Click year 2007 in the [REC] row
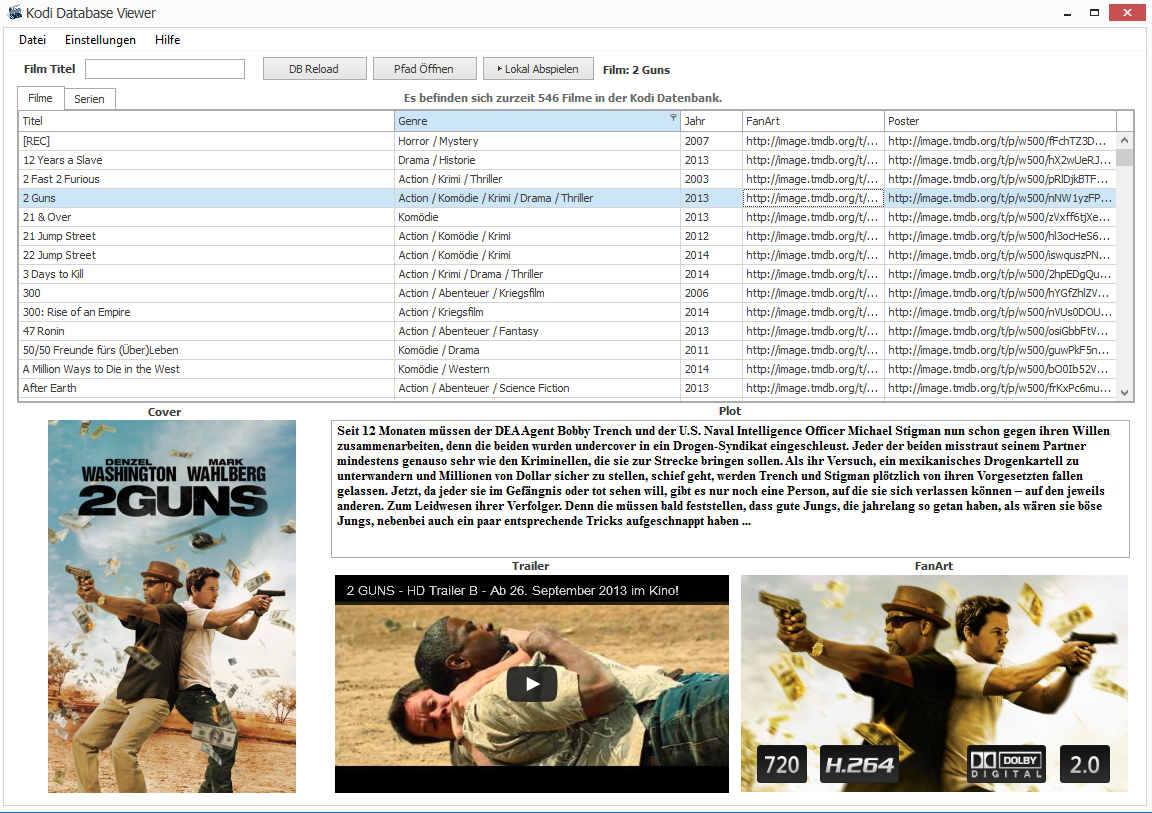1152x813 pixels. tap(711, 141)
